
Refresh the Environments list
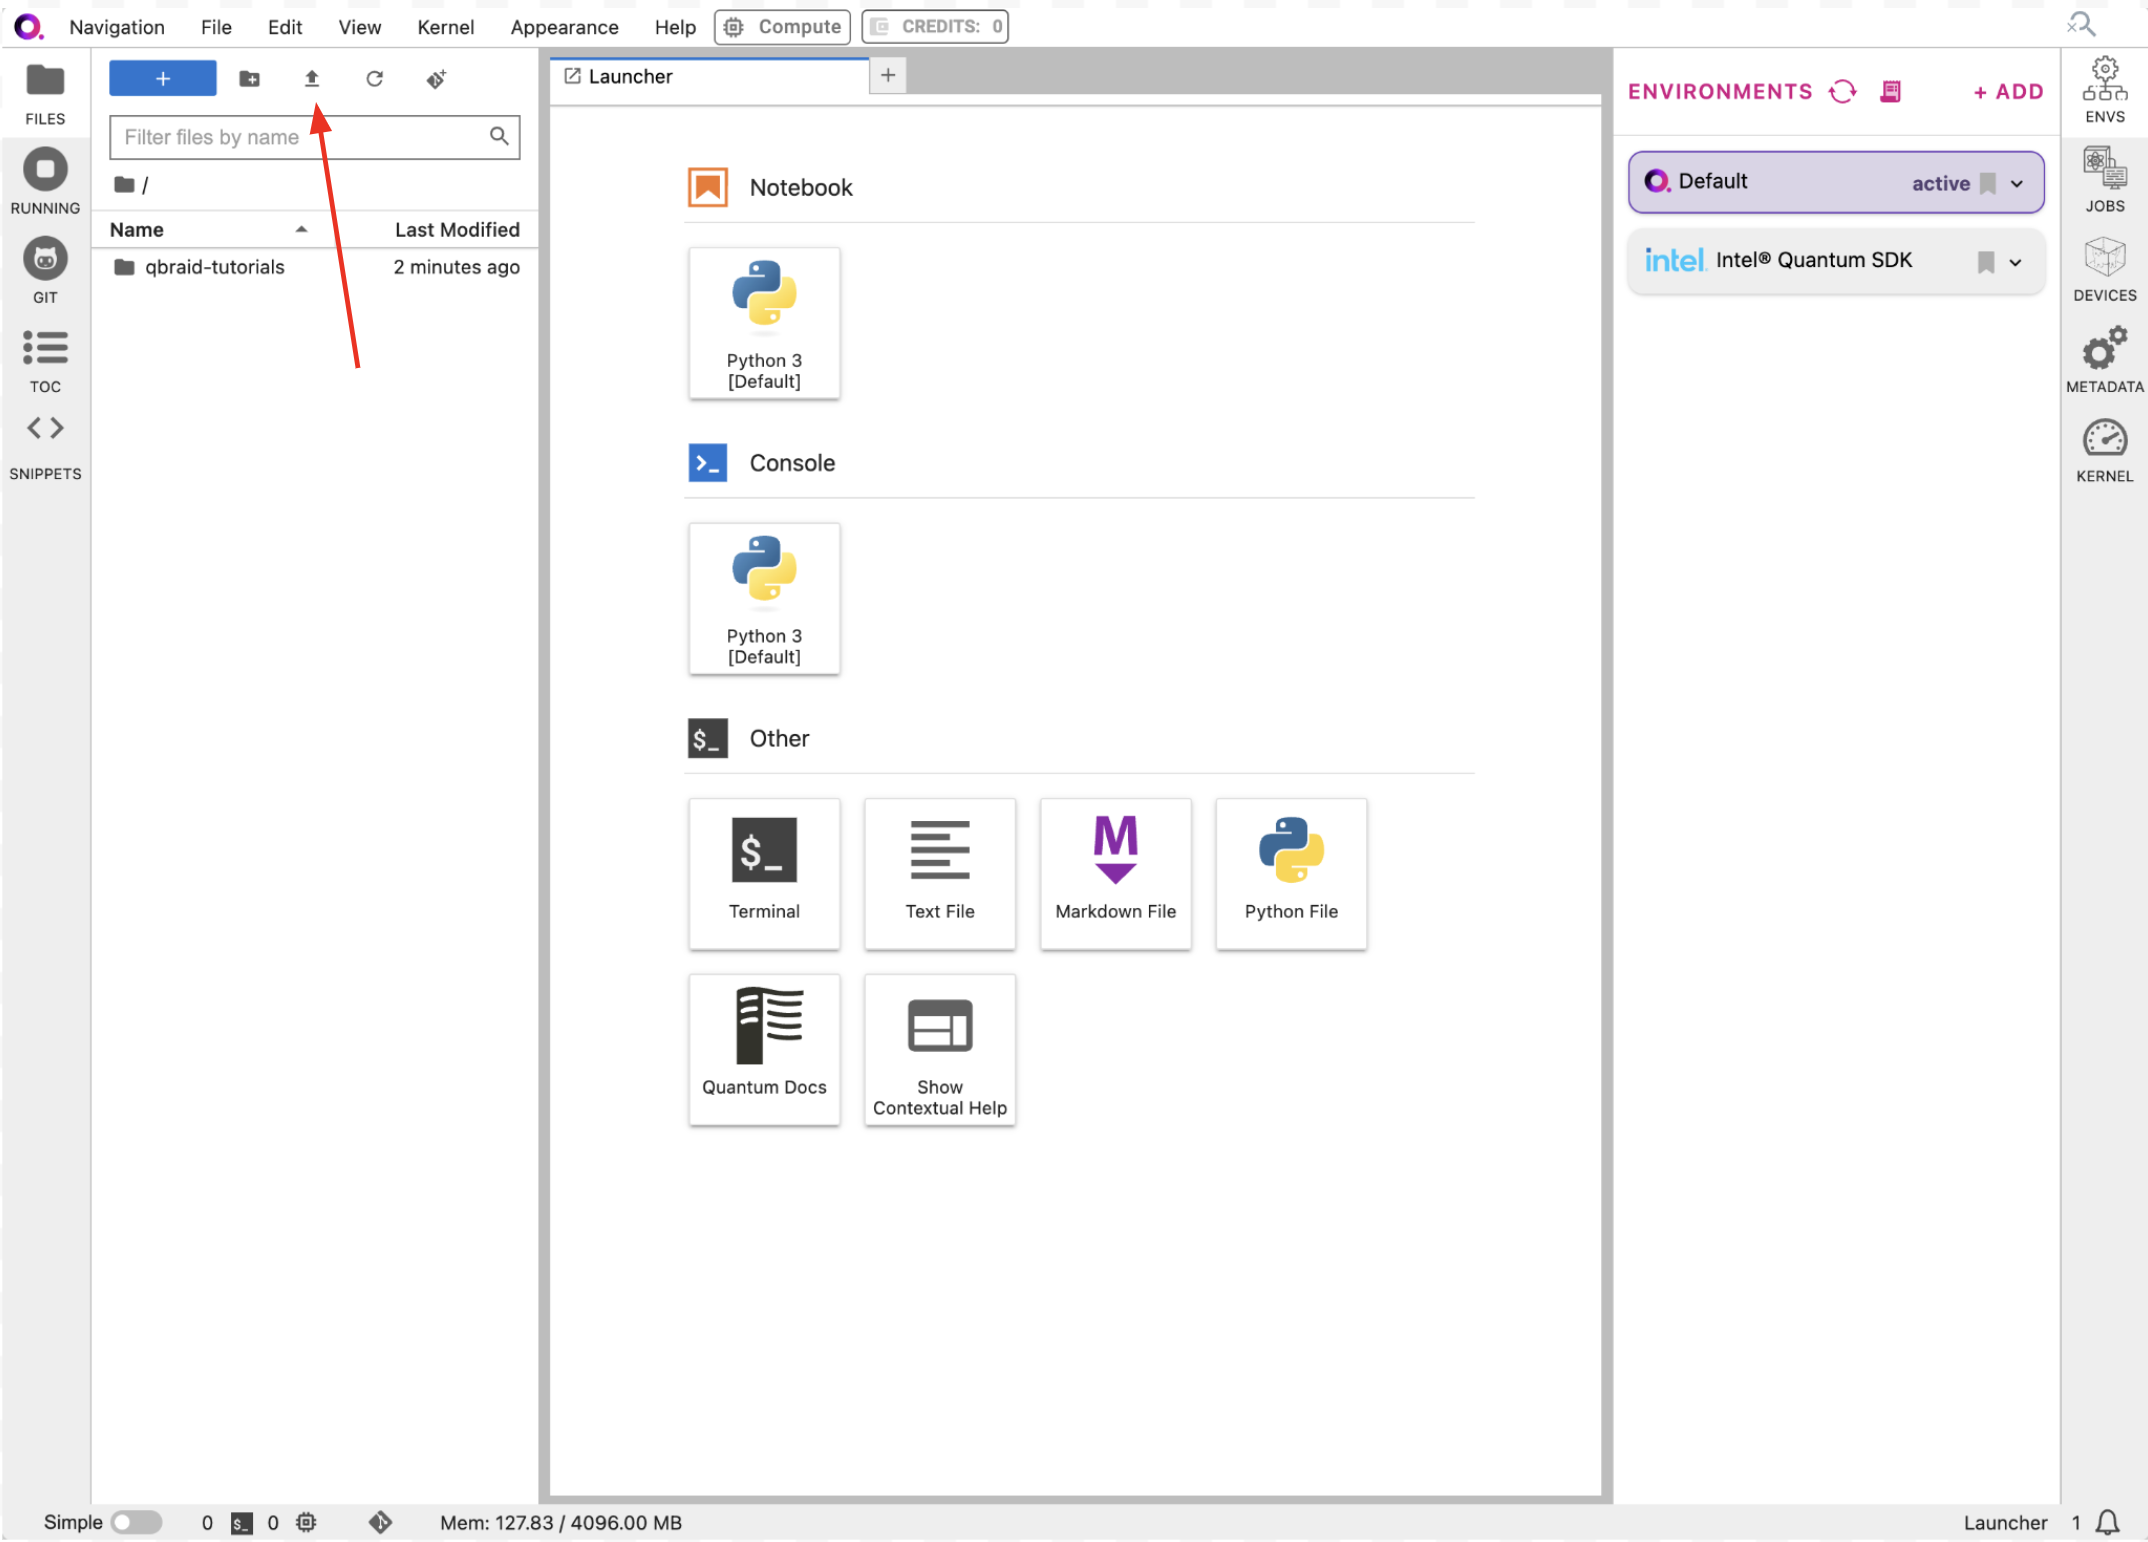1843,92
